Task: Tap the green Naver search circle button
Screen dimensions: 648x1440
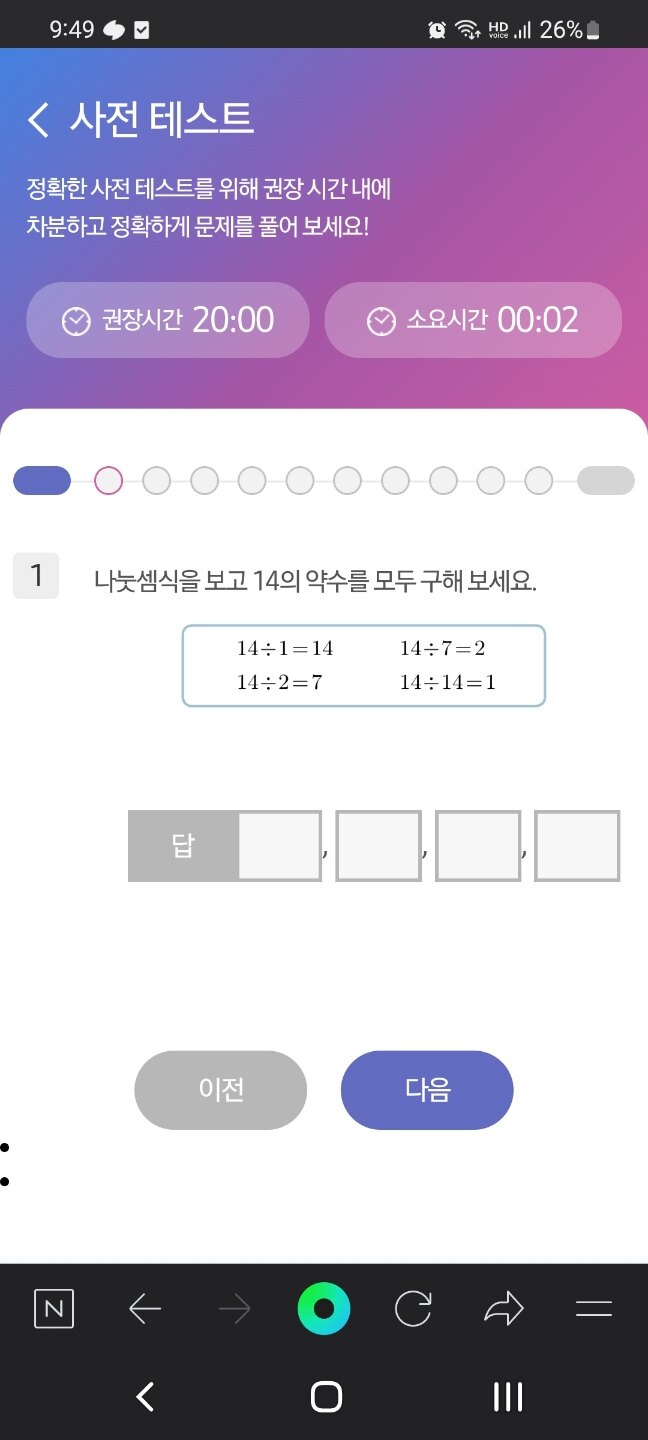Action: tap(324, 1308)
